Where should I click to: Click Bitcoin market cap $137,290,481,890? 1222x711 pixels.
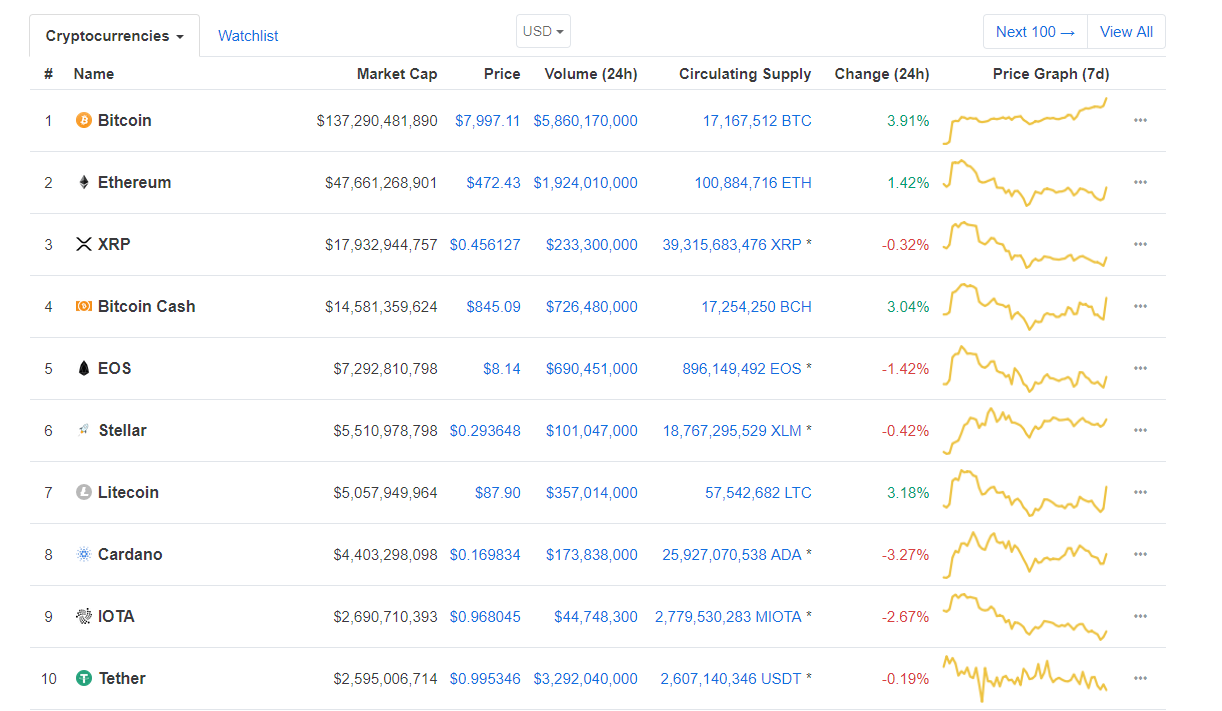pos(377,121)
